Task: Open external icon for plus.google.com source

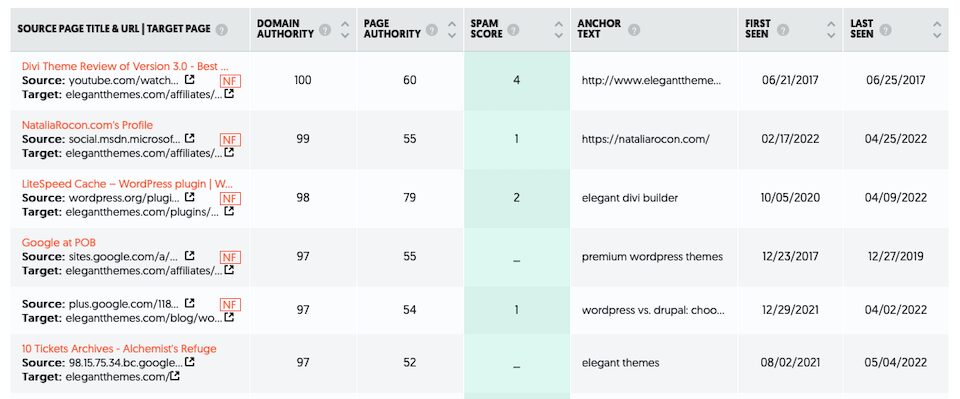Action: coord(190,303)
